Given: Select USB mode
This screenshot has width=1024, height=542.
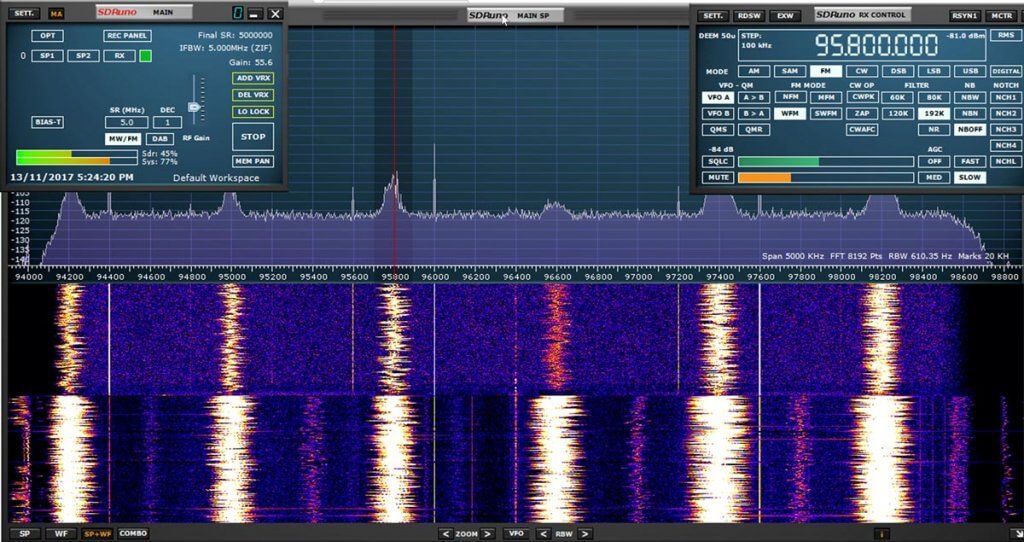Looking at the screenshot, I should tap(970, 71).
